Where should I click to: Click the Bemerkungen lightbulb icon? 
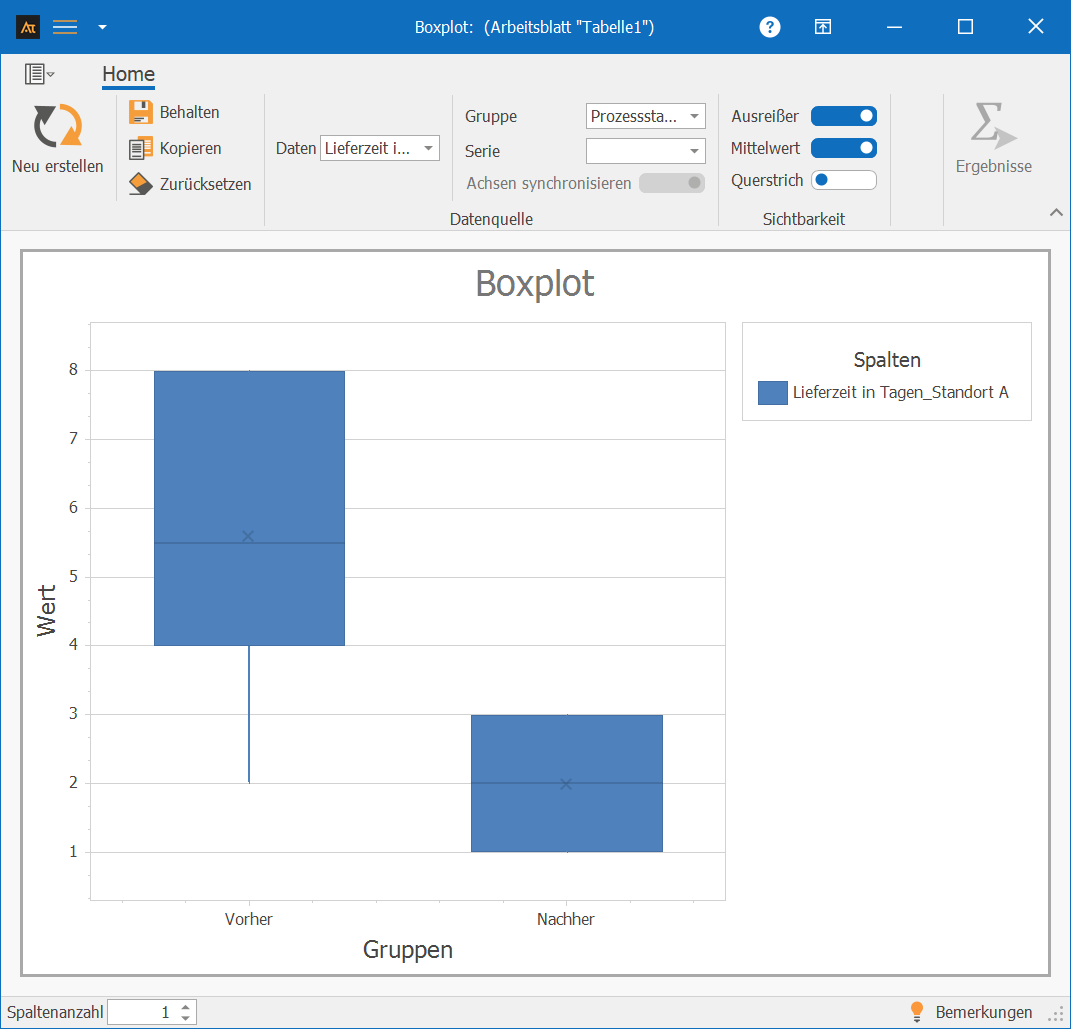pos(916,1012)
